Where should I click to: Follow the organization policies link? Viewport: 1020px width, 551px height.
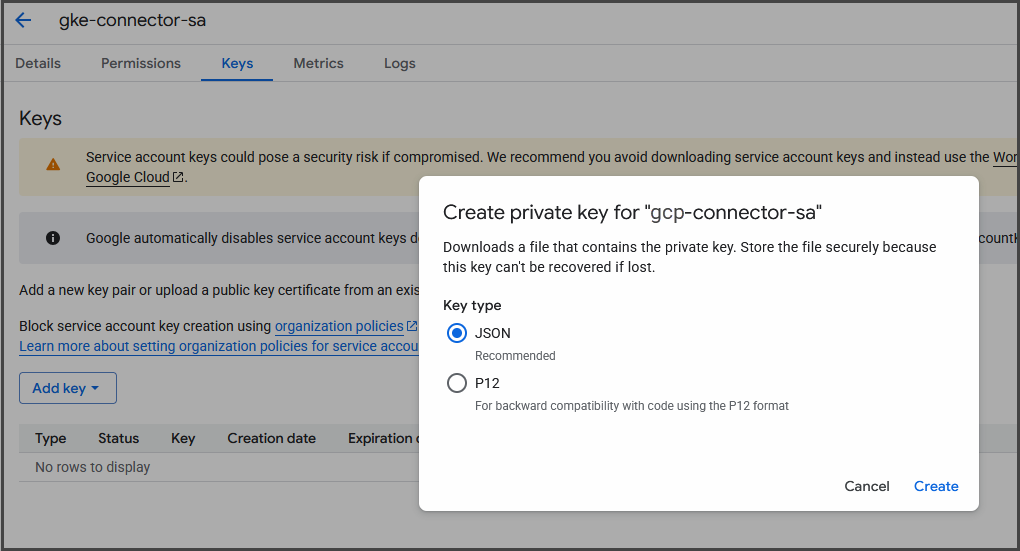click(x=339, y=326)
